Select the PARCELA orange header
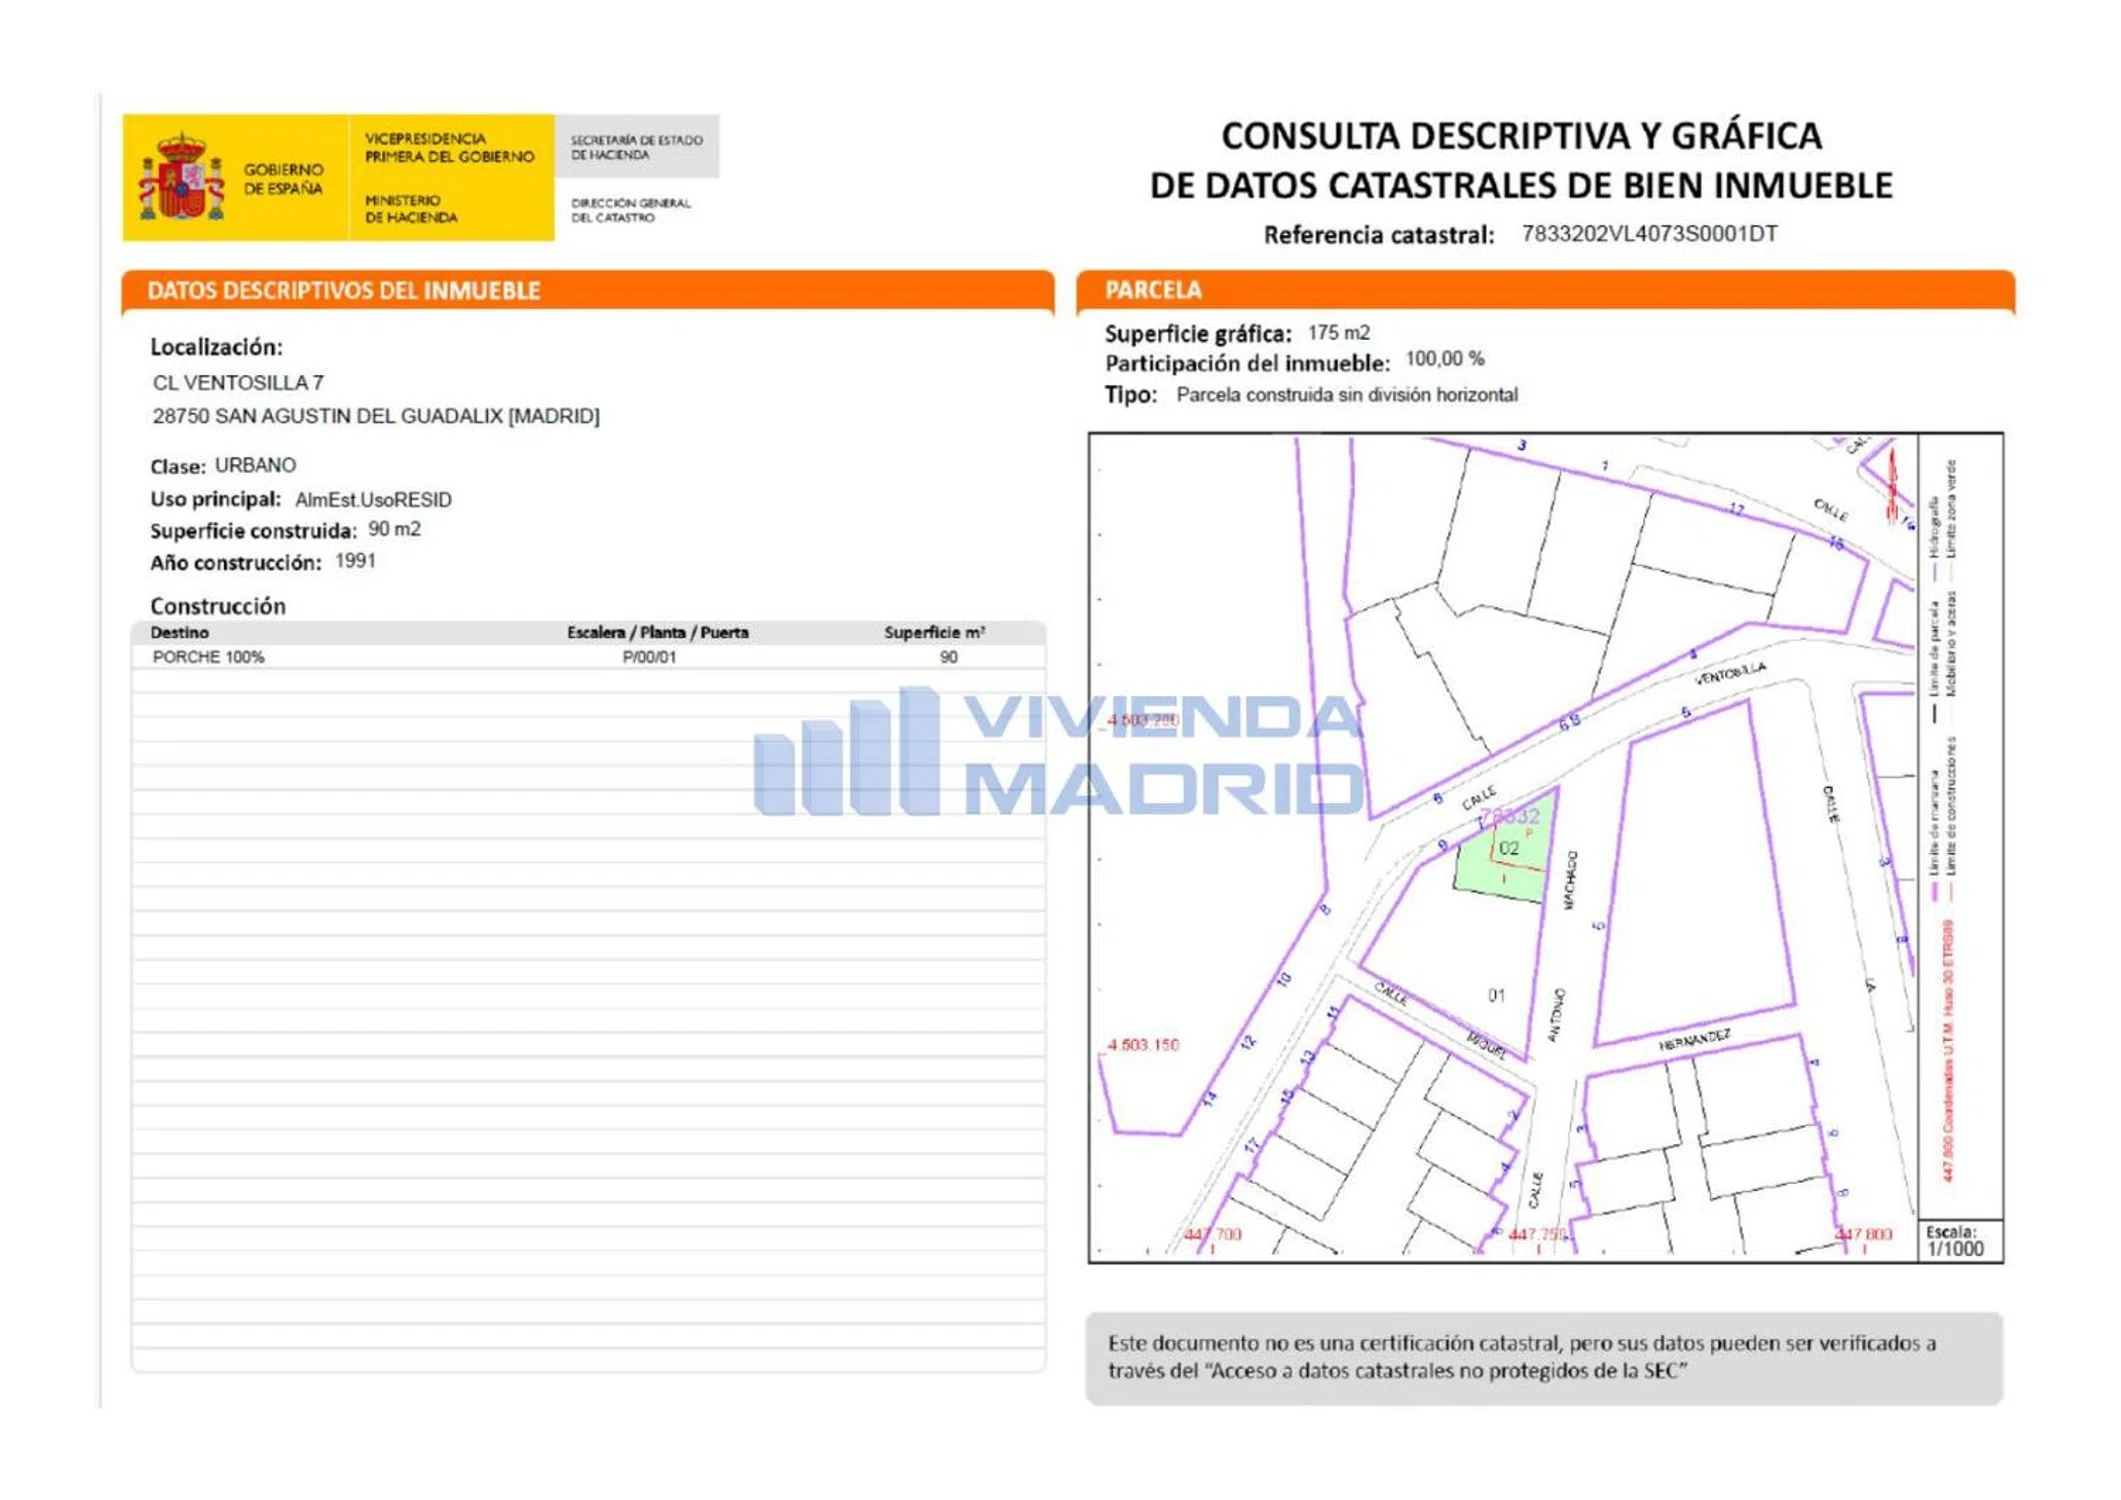The image size is (2121, 1500). click(x=1152, y=290)
